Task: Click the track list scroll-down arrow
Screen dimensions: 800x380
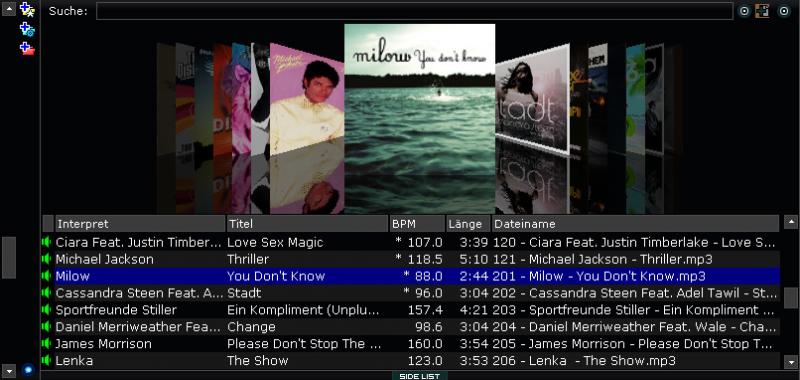Action: point(791,362)
